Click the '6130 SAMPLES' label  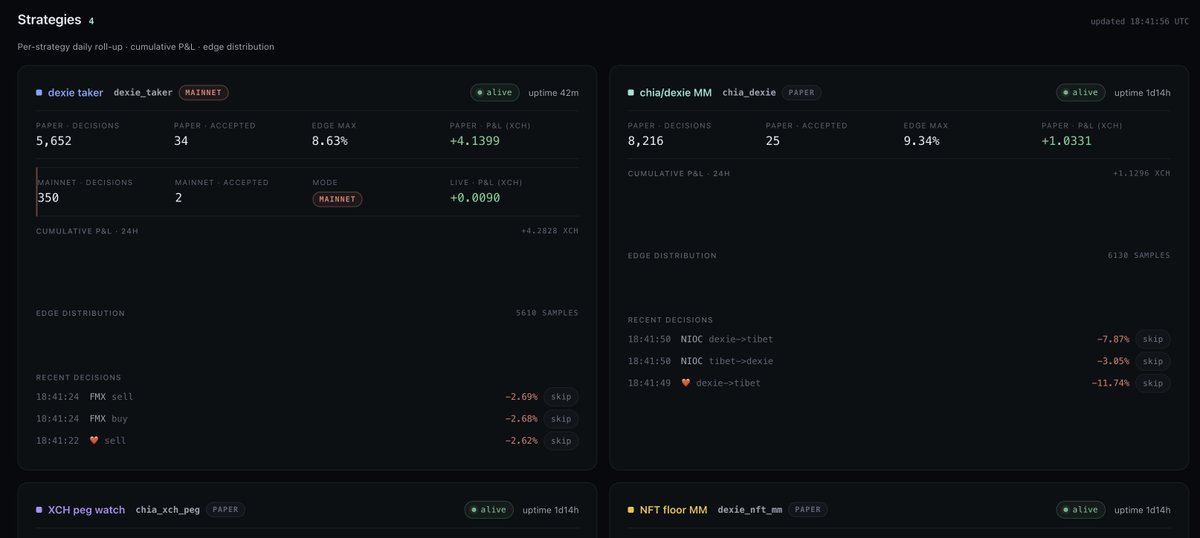click(x=1139, y=255)
